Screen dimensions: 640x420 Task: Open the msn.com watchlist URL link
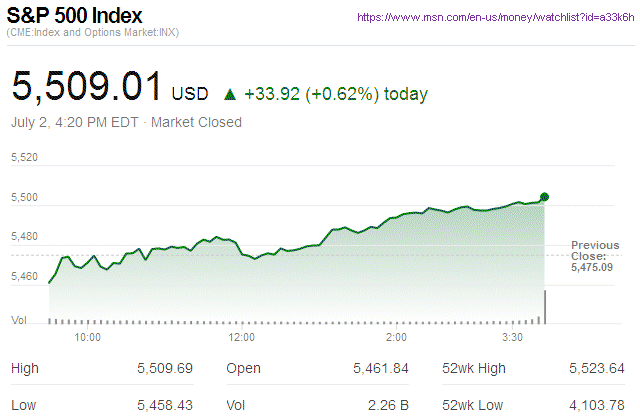495,17
